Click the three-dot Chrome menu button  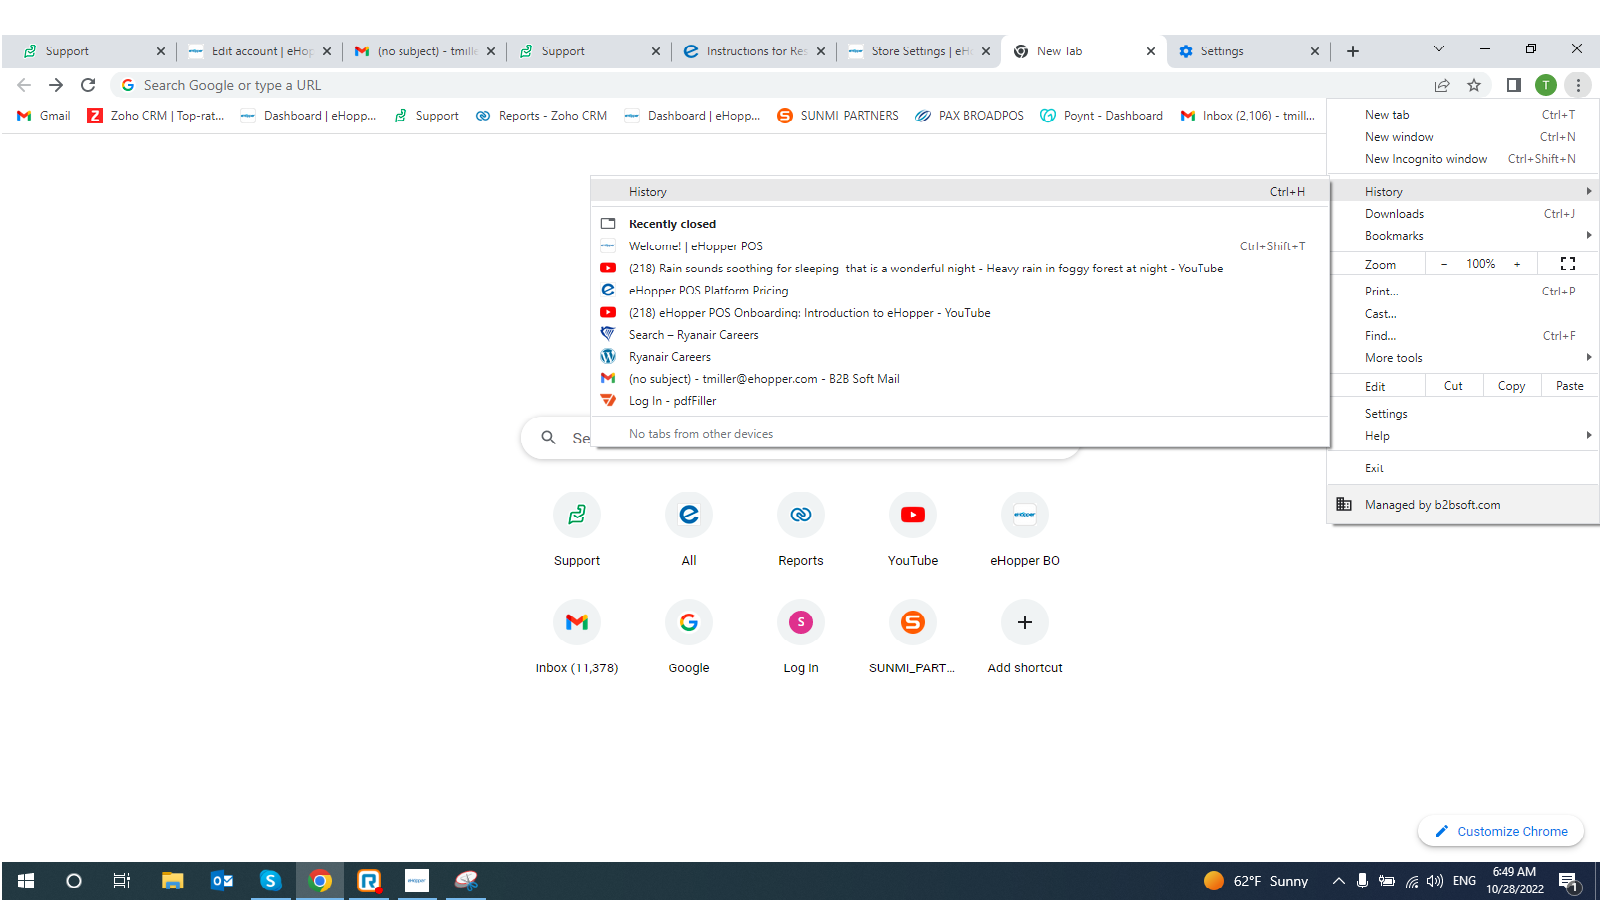1578,85
